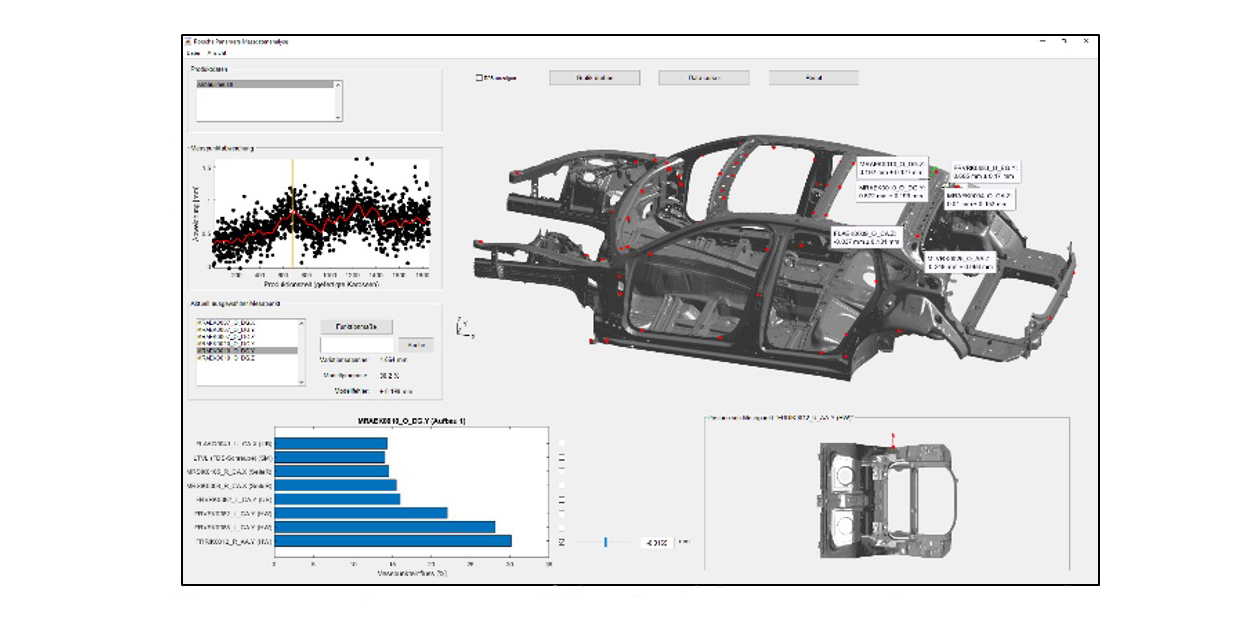Click the Funktionsmaße button
This screenshot has height=630, width=1250.
(357, 326)
